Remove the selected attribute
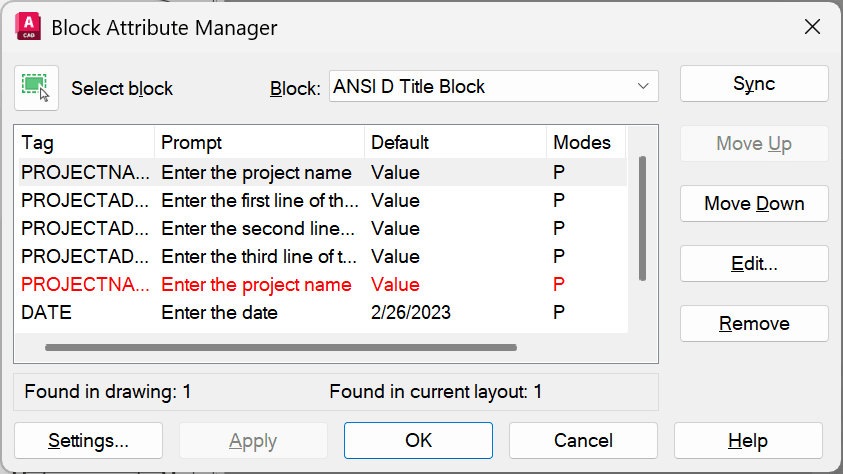 click(754, 324)
